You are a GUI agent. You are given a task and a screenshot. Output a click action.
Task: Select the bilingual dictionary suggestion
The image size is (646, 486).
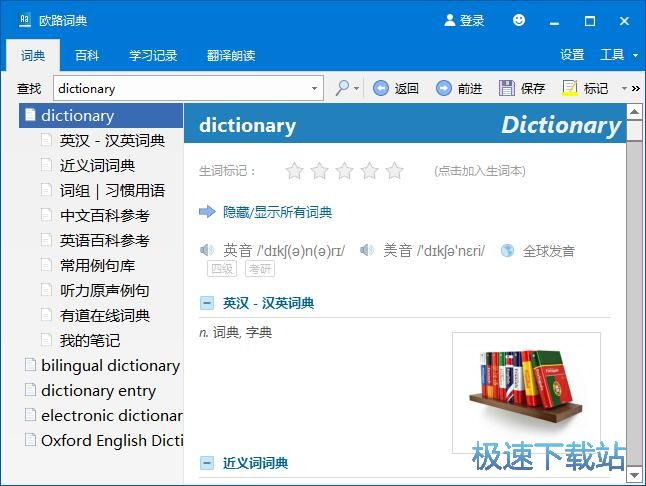click(x=110, y=366)
